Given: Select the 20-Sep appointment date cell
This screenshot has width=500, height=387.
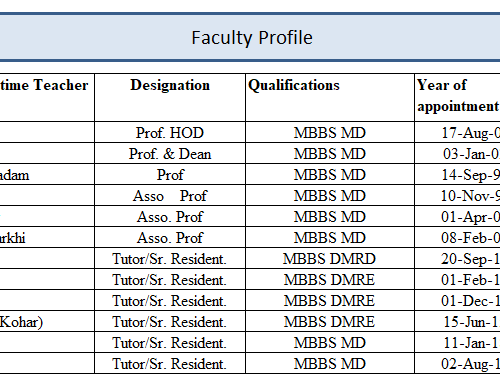Looking at the screenshot, I should [457, 258].
